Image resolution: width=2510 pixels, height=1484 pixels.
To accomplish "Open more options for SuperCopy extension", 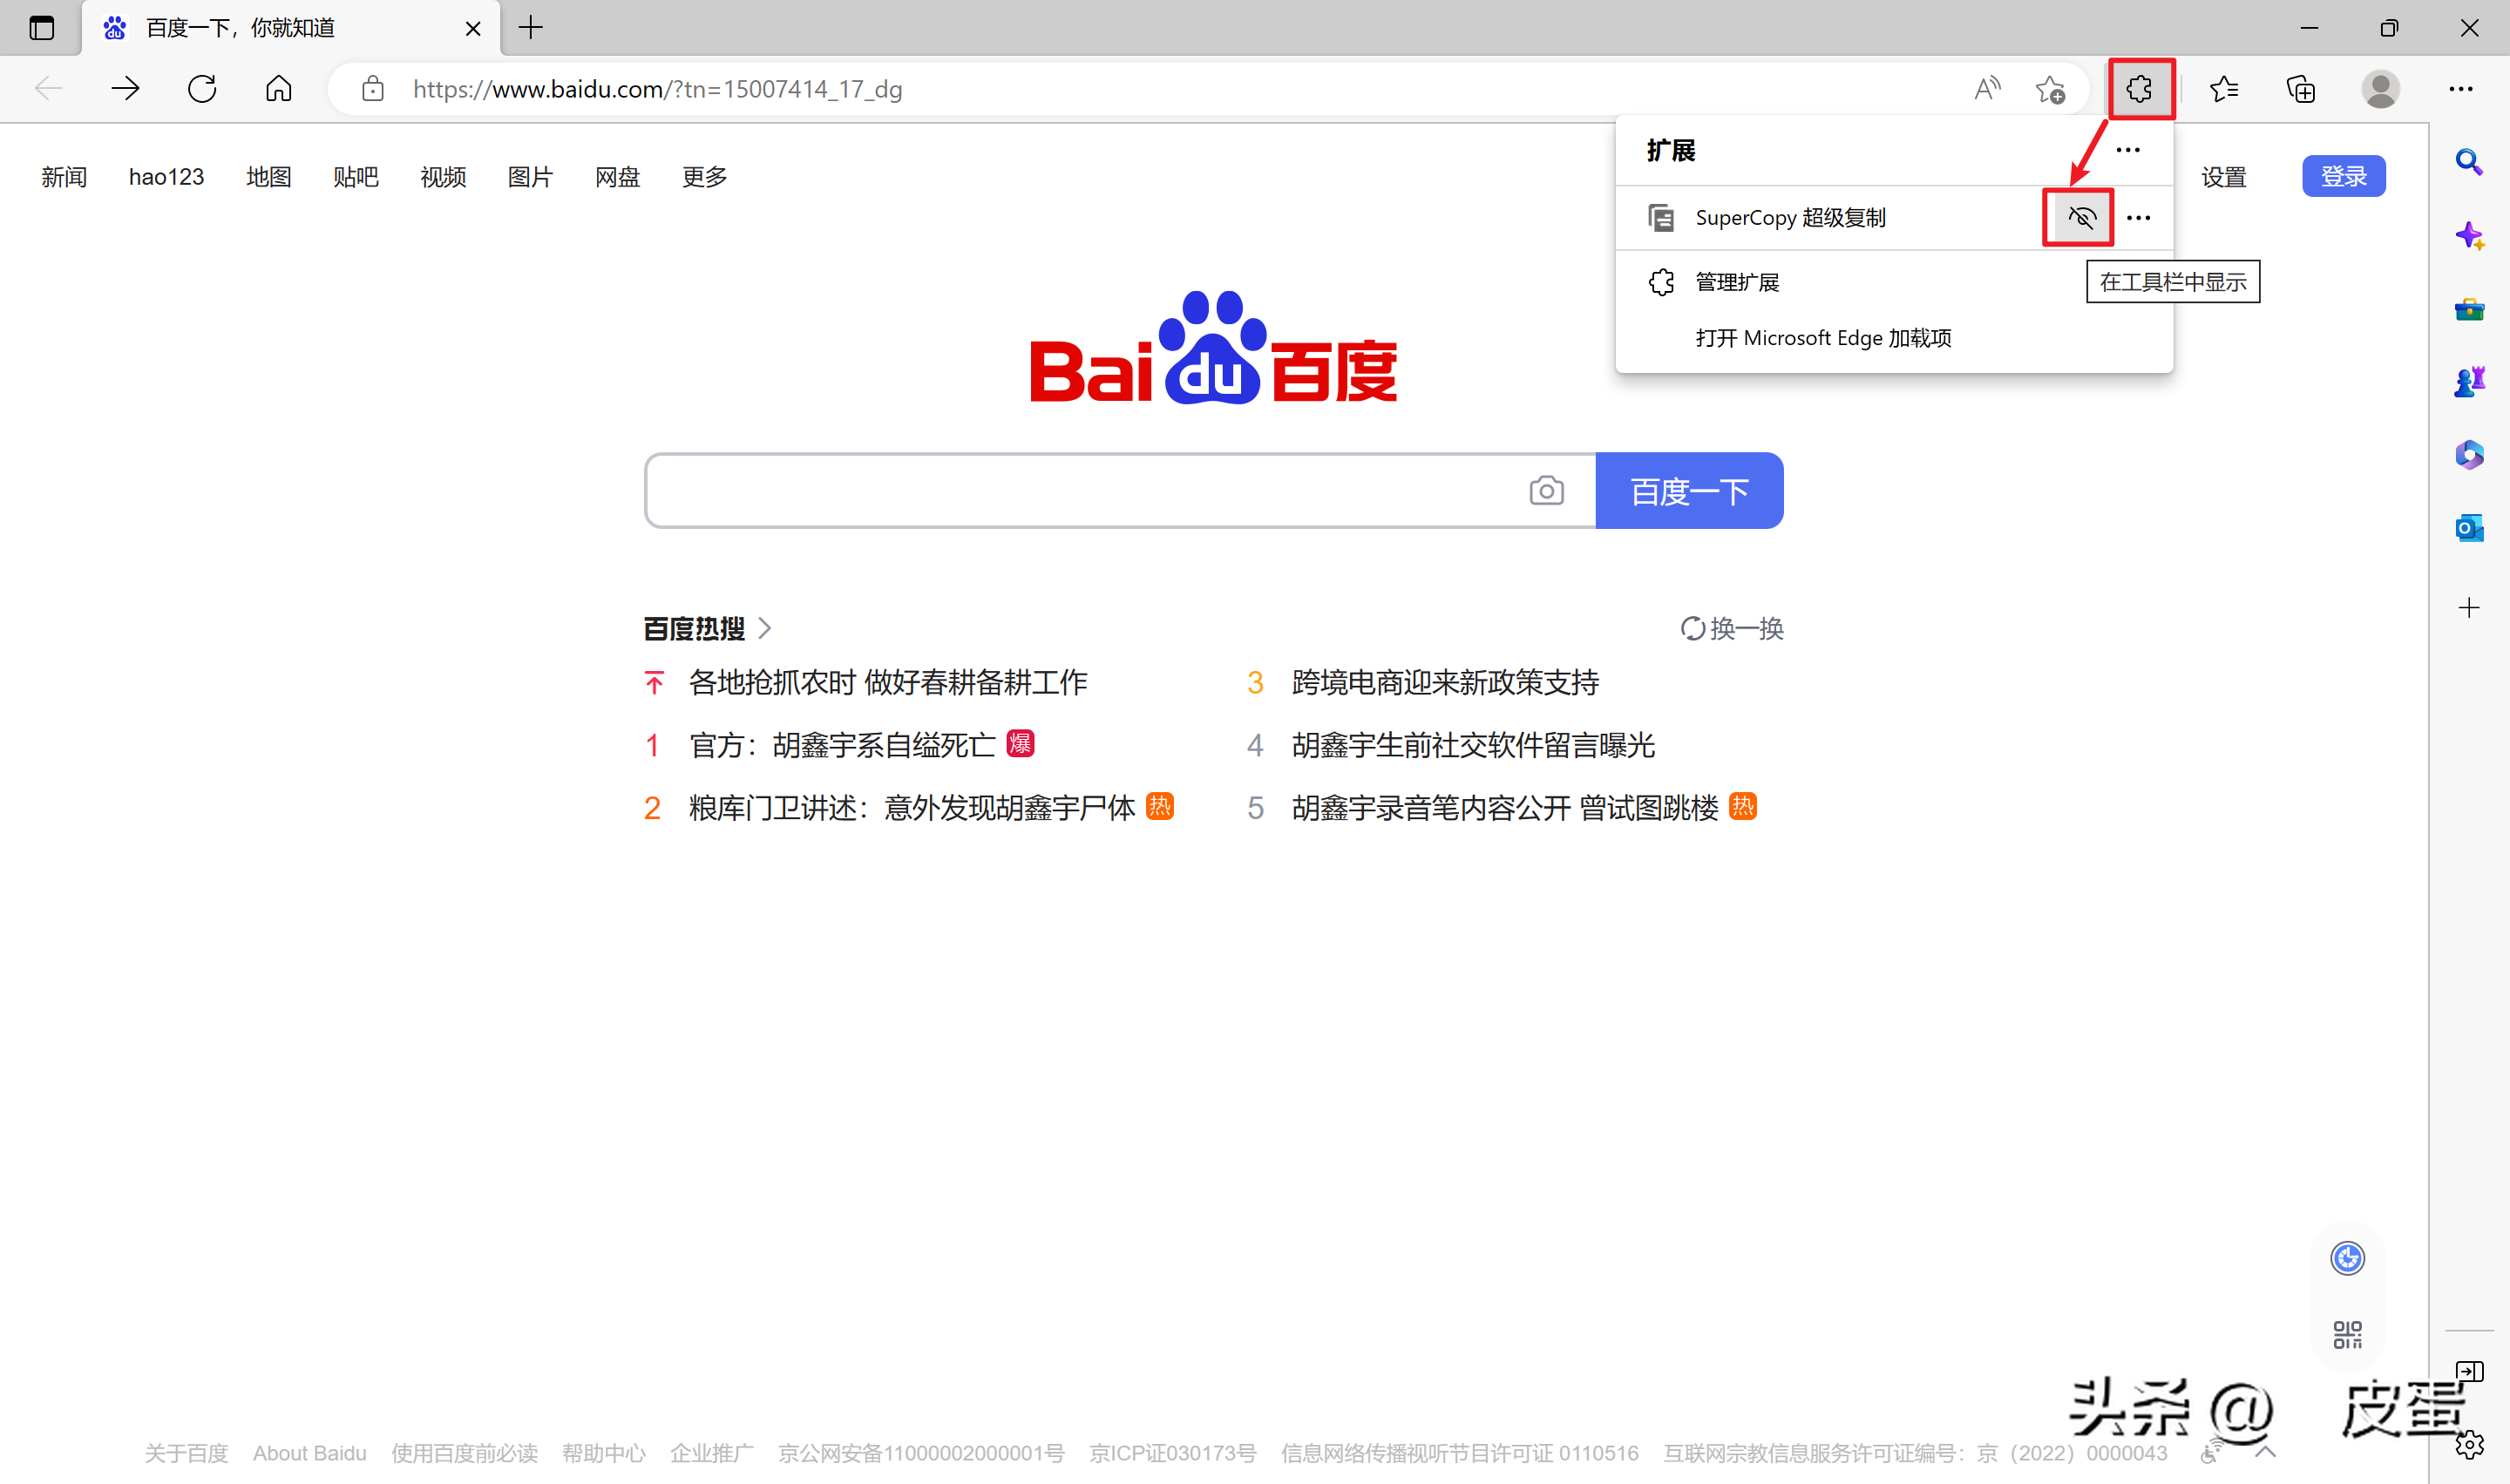I will (2138, 217).
